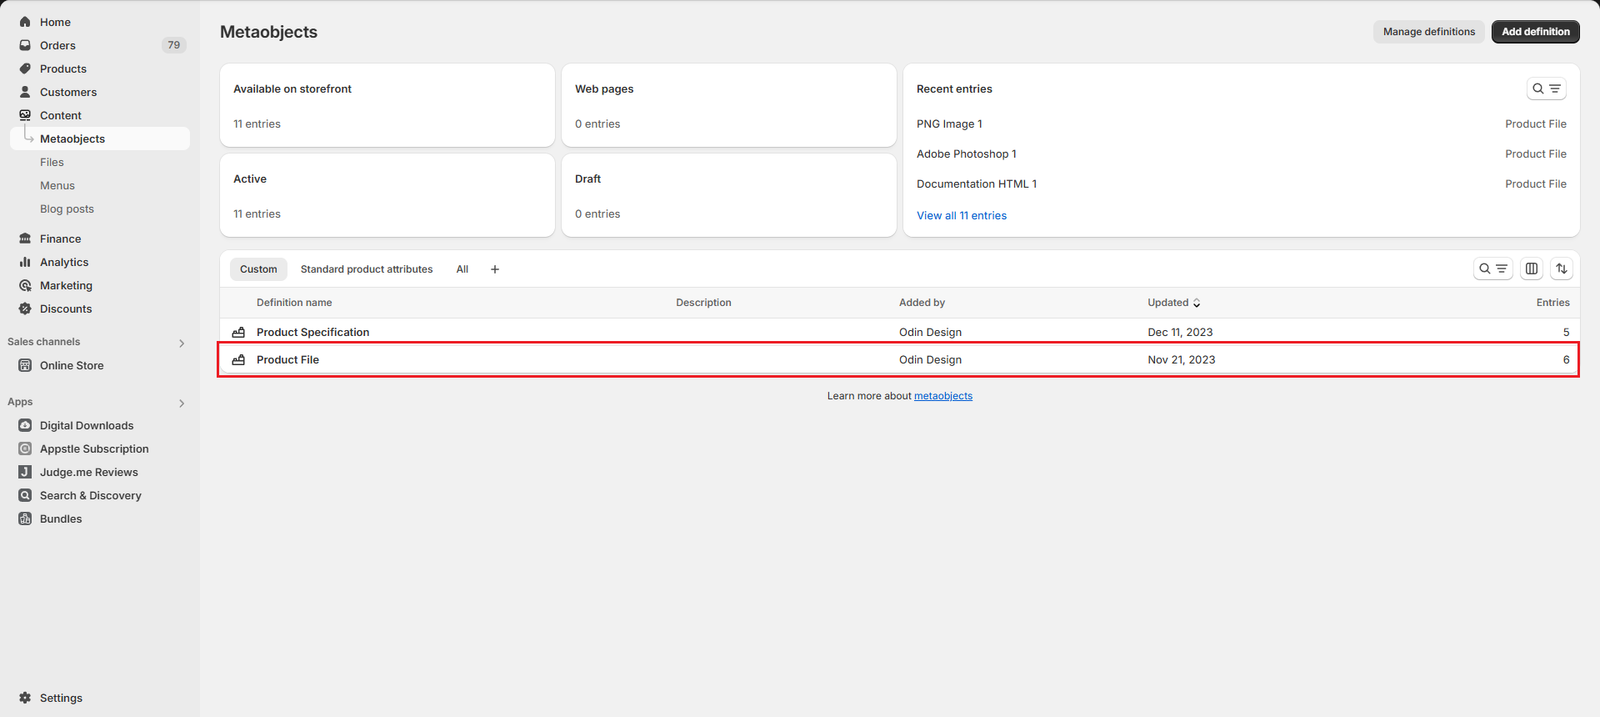
Task: Click the Definition name column header
Action: 294,303
